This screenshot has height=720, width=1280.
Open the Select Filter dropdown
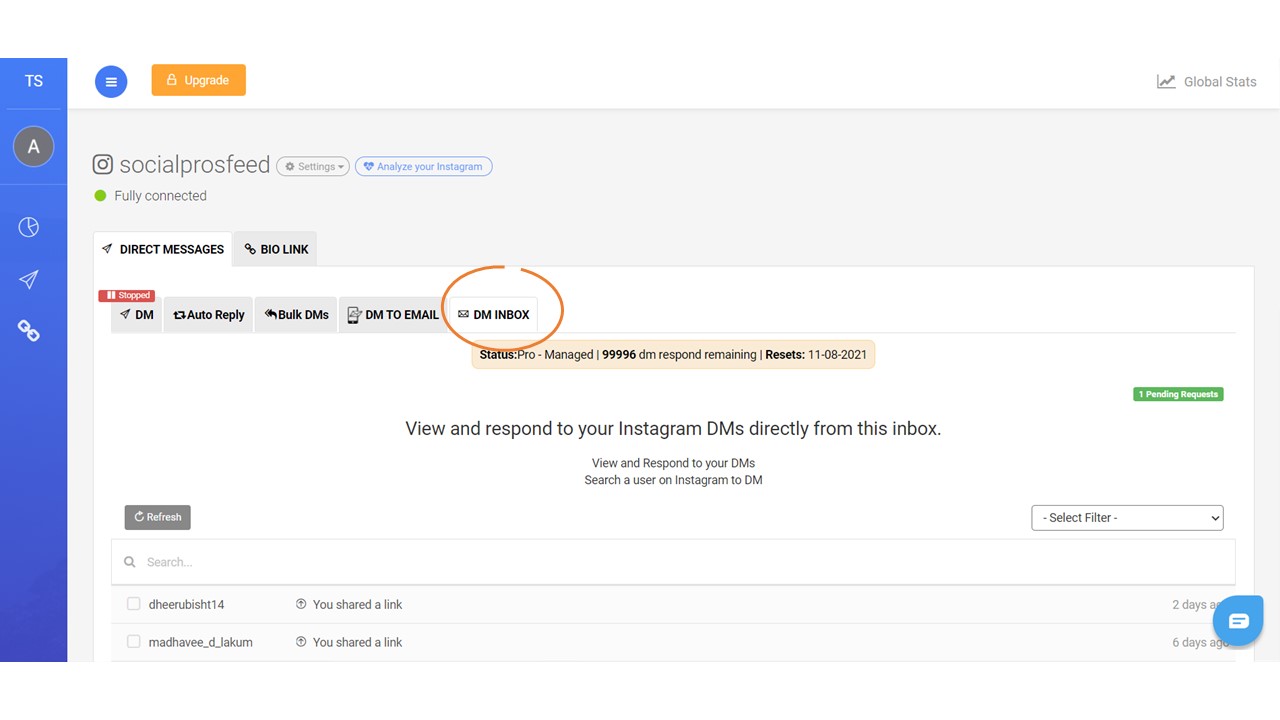click(x=1127, y=517)
